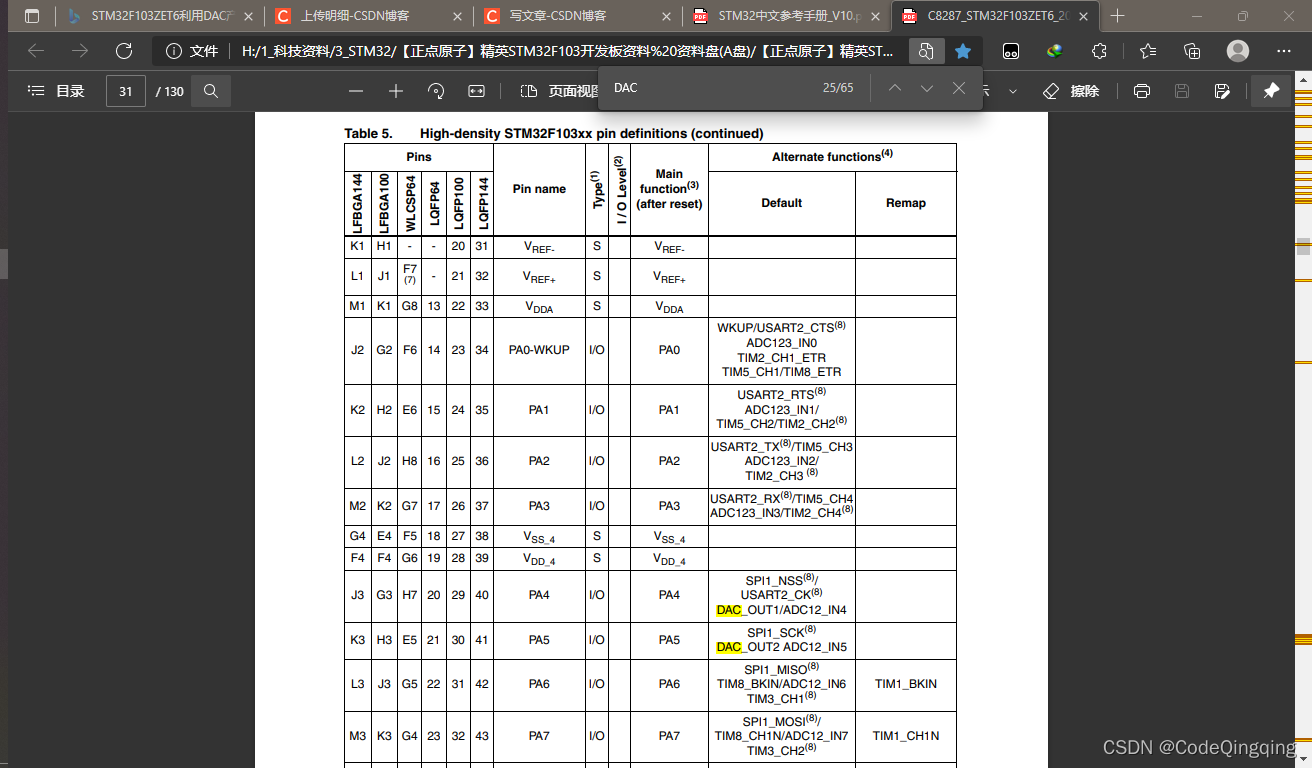Click the / 130 total pages label

(170, 91)
